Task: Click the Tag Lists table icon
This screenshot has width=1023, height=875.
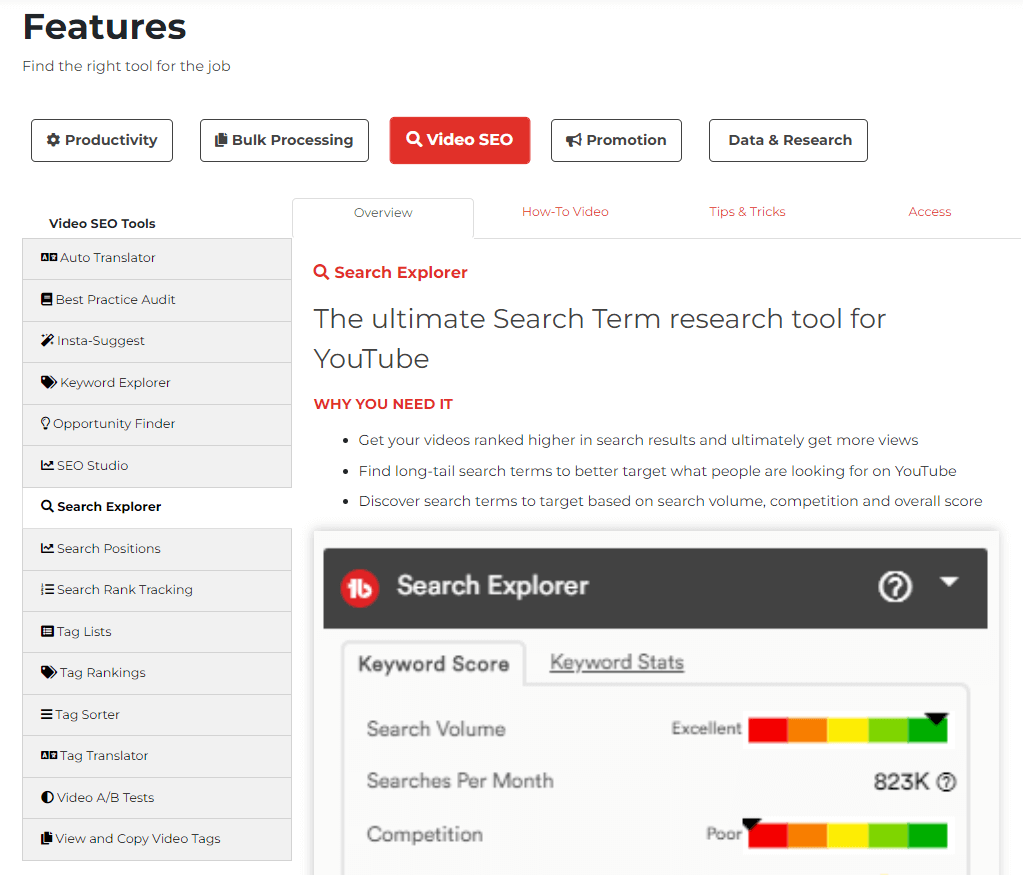Action: pos(47,631)
